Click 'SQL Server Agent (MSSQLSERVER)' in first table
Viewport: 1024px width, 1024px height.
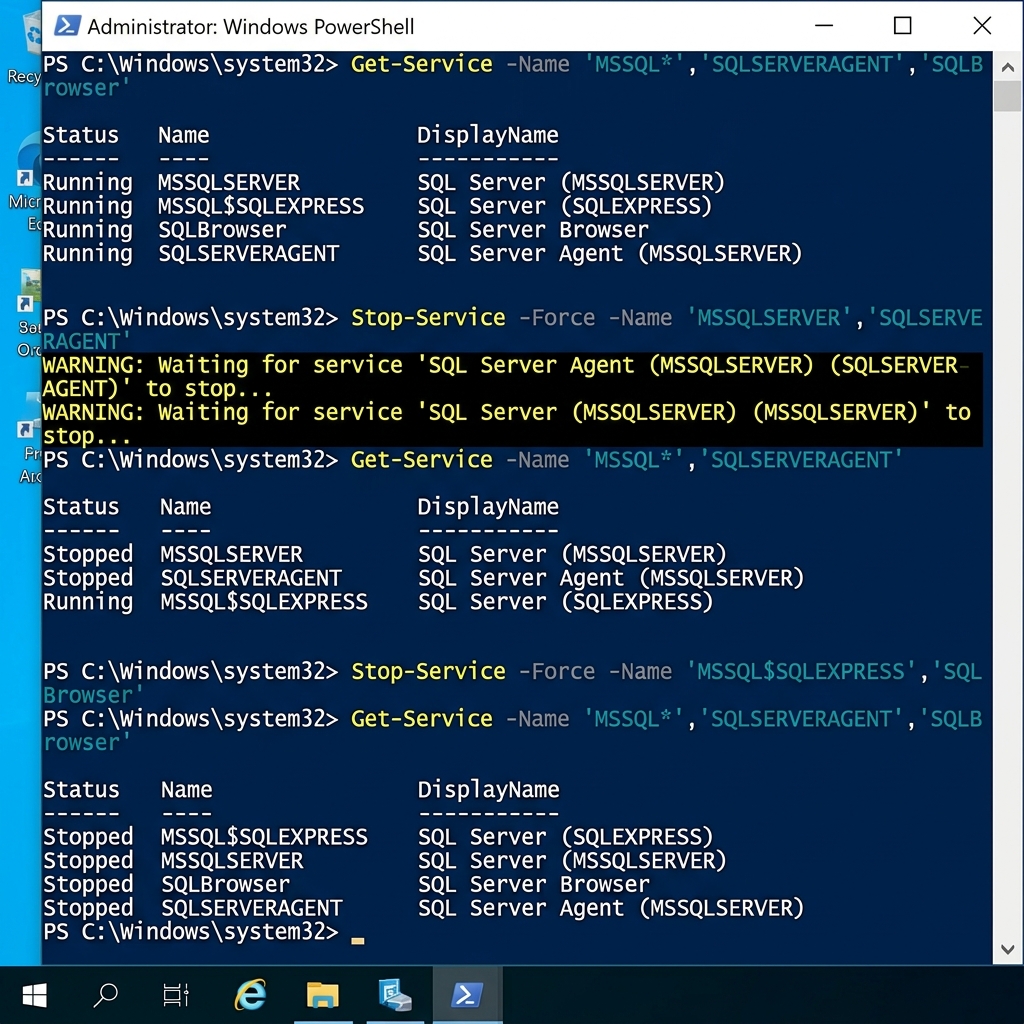coord(609,253)
